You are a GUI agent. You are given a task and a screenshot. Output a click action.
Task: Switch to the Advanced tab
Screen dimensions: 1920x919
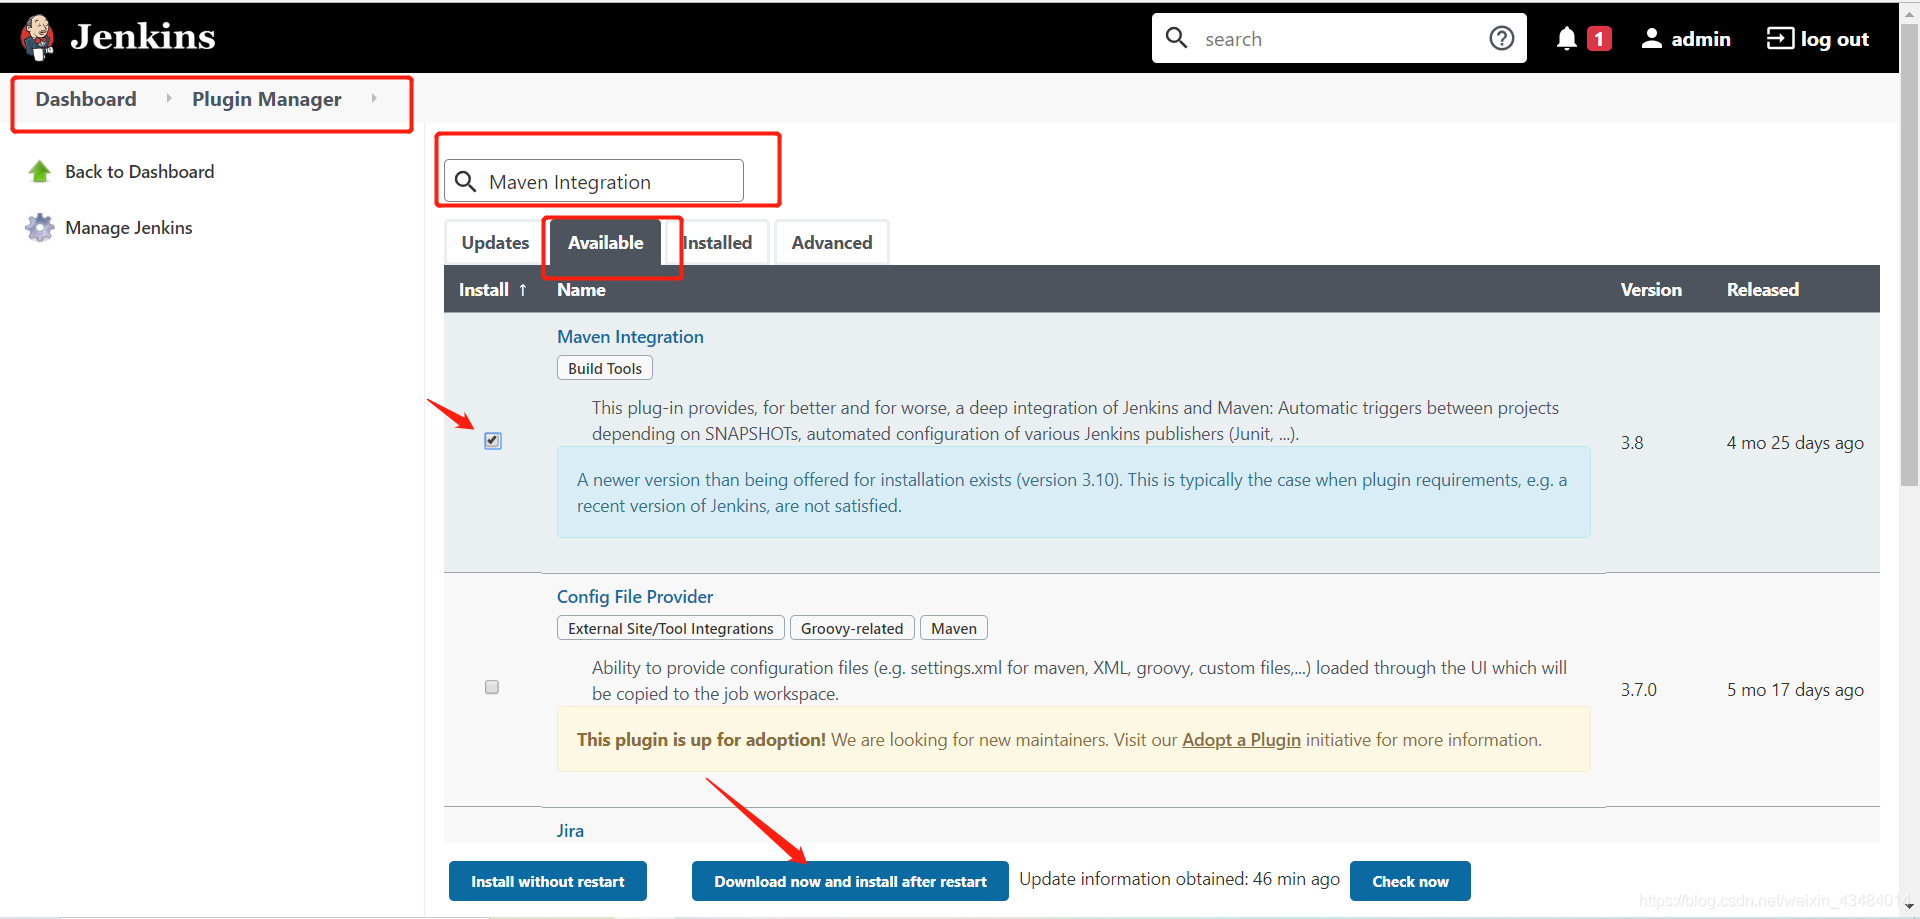pos(832,242)
